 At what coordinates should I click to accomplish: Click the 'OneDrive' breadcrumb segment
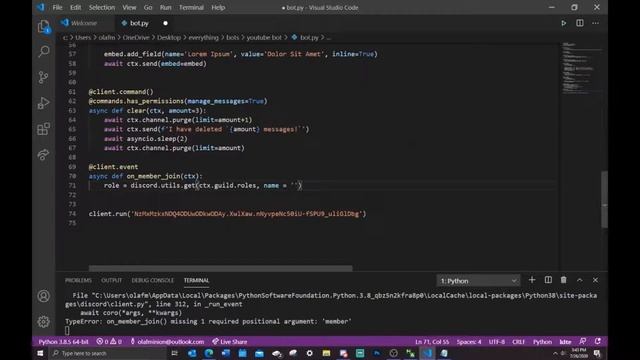pyautogui.click(x=136, y=38)
